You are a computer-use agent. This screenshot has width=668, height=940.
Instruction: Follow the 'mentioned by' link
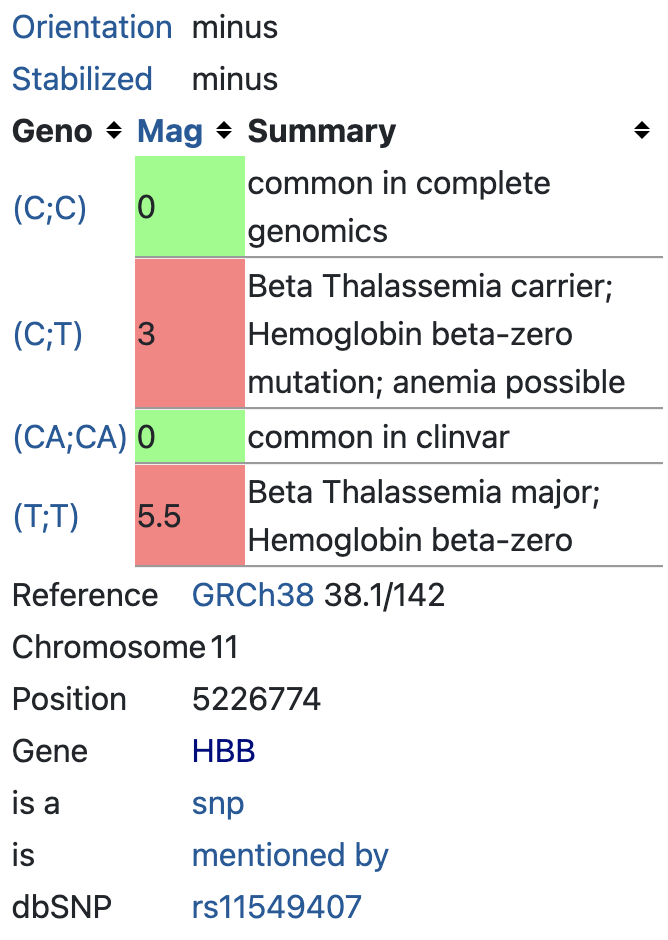(290, 855)
